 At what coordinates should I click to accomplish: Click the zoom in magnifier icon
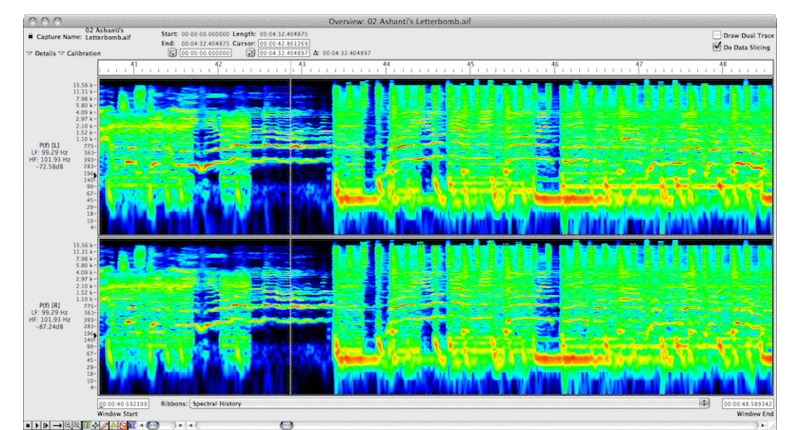point(66,425)
